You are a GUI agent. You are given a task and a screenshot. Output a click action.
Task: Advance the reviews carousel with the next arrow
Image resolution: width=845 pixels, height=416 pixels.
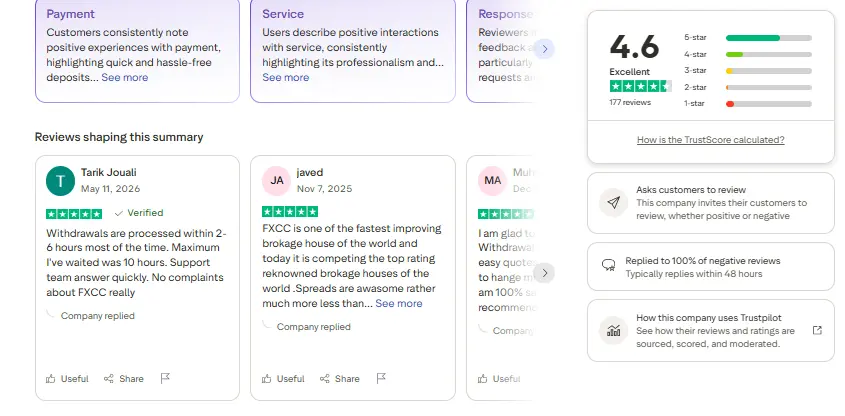[544, 273]
